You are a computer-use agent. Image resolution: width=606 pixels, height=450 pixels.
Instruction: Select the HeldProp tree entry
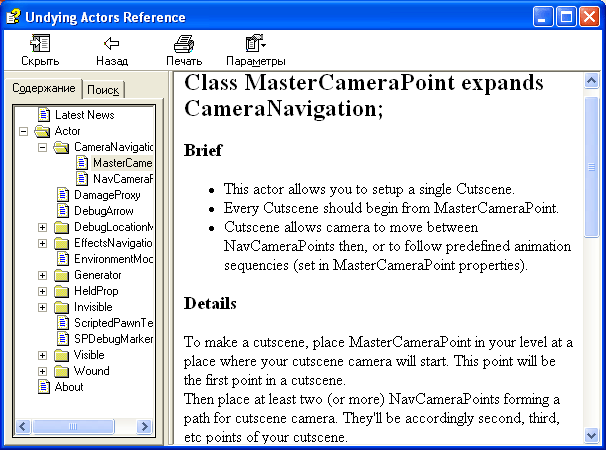click(96, 291)
